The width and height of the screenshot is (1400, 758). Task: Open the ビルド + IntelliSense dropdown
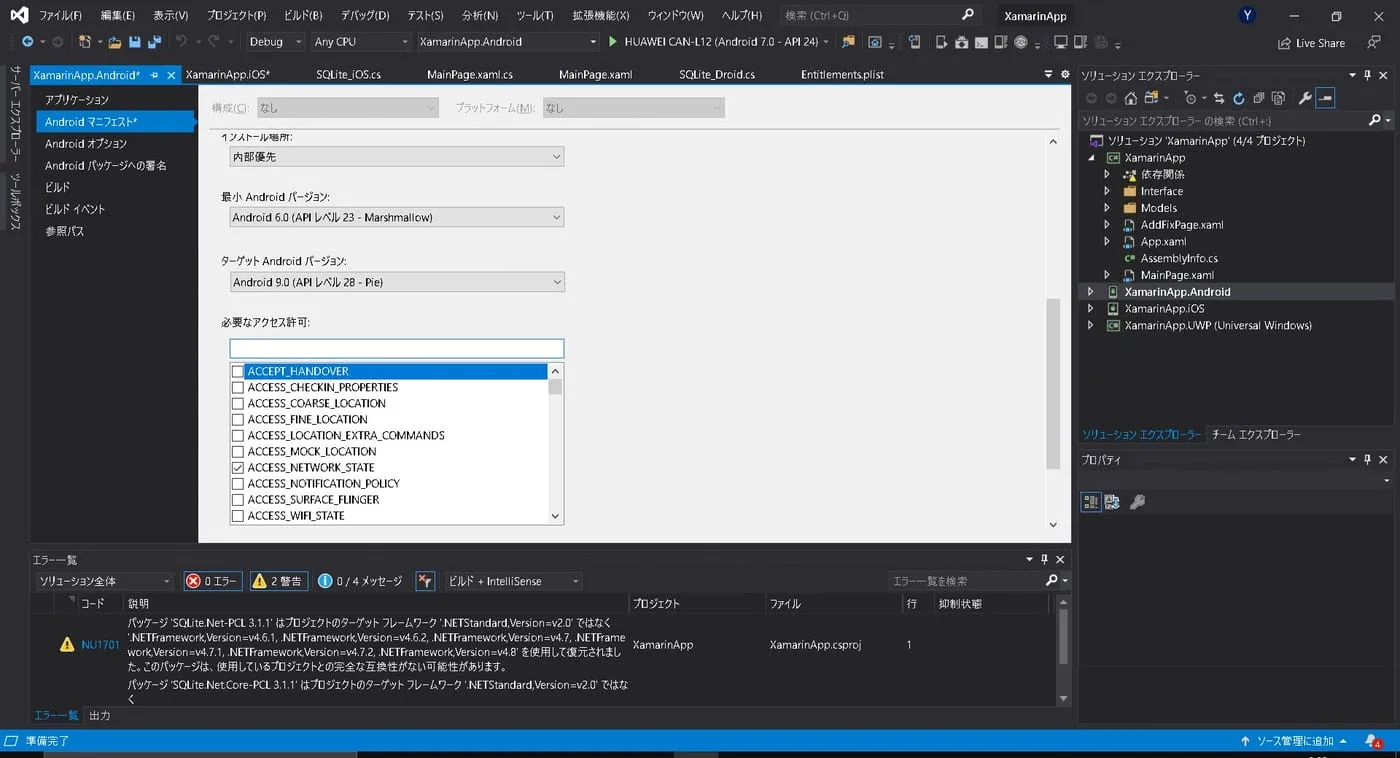(513, 581)
